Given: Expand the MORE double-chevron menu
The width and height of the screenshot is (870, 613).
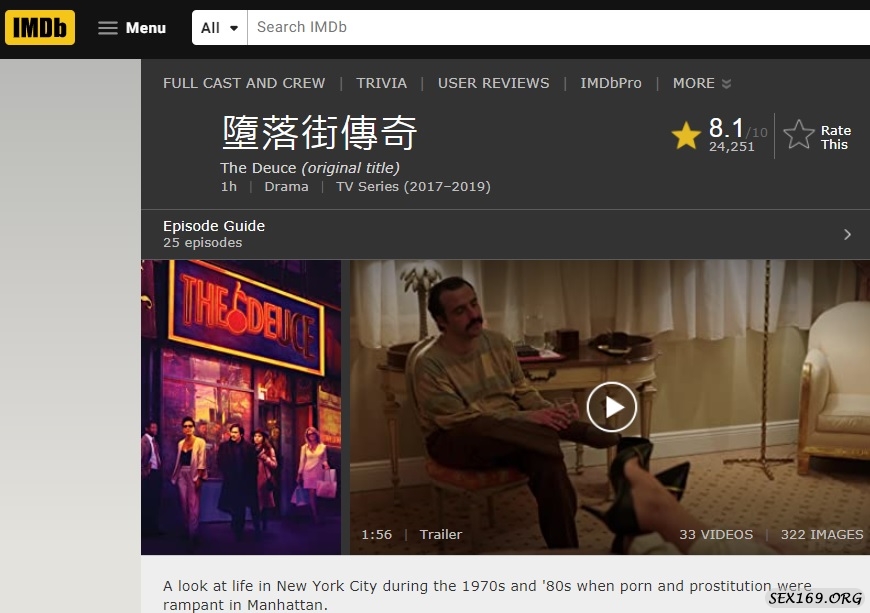Looking at the screenshot, I should 726,83.
